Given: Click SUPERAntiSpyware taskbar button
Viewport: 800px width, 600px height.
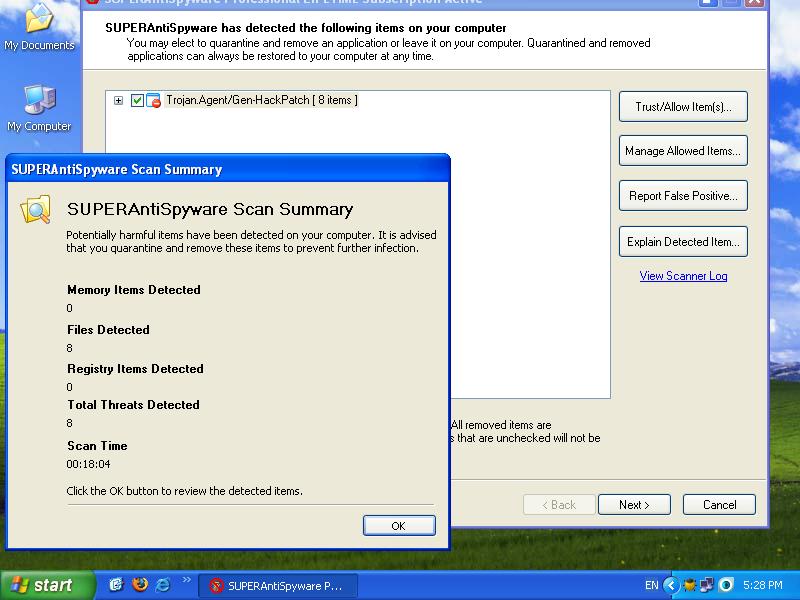Looking at the screenshot, I should [x=278, y=586].
